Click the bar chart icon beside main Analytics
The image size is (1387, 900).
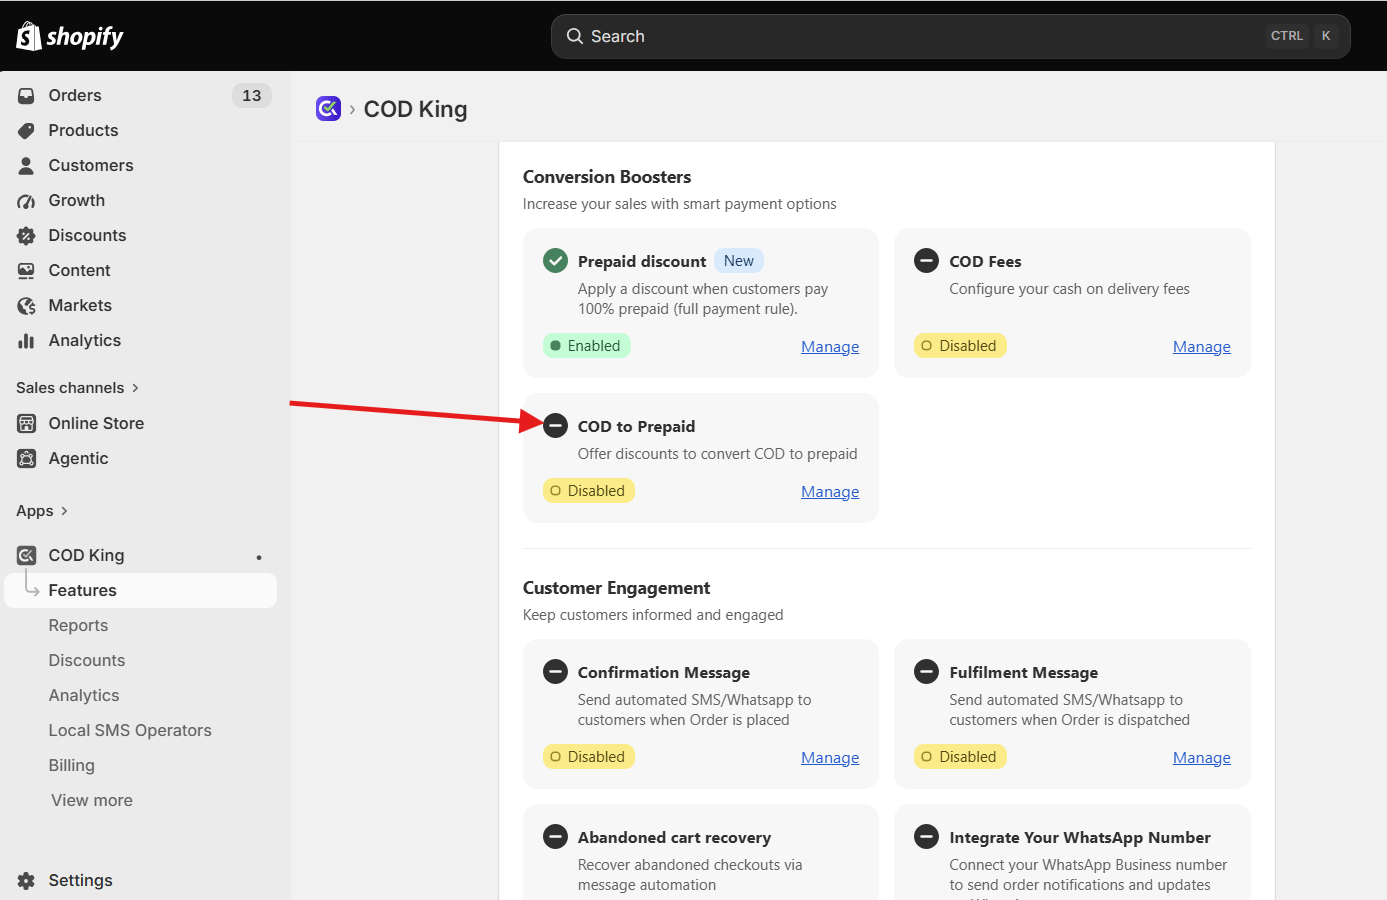coord(26,340)
